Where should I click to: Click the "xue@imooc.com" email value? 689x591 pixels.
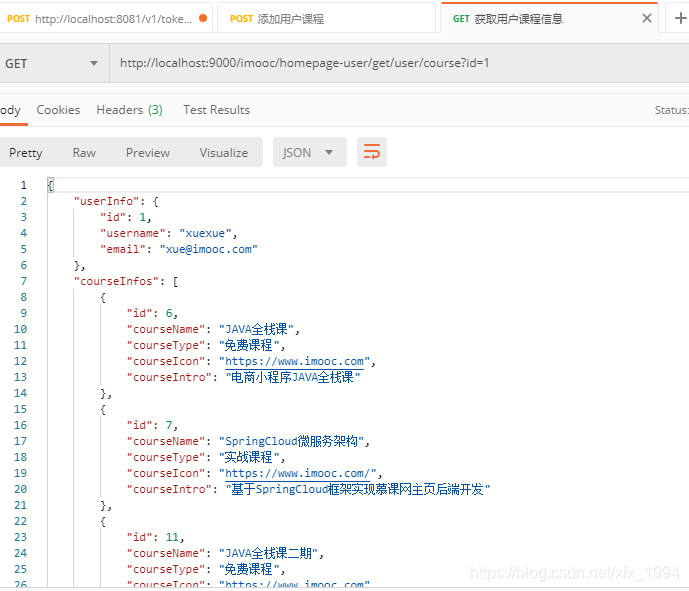[208, 249]
